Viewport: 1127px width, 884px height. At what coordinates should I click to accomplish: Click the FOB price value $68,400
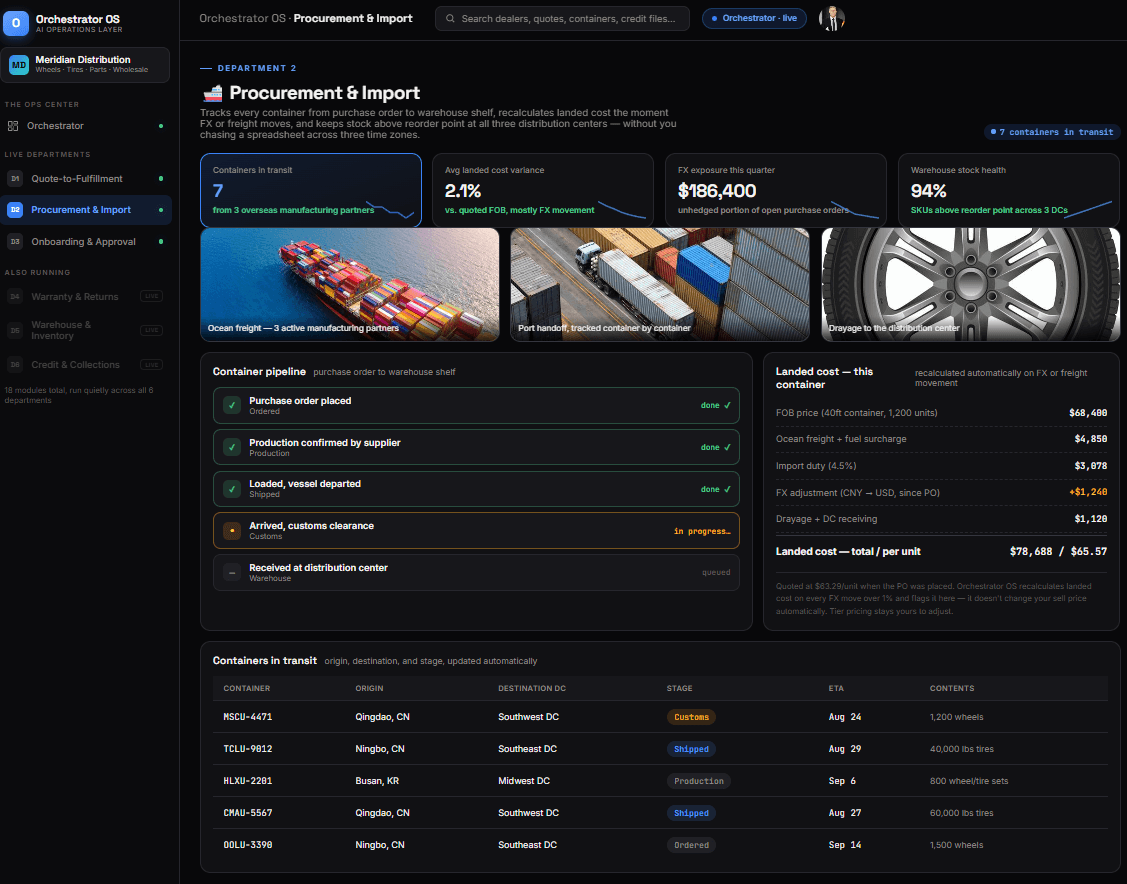point(1088,413)
